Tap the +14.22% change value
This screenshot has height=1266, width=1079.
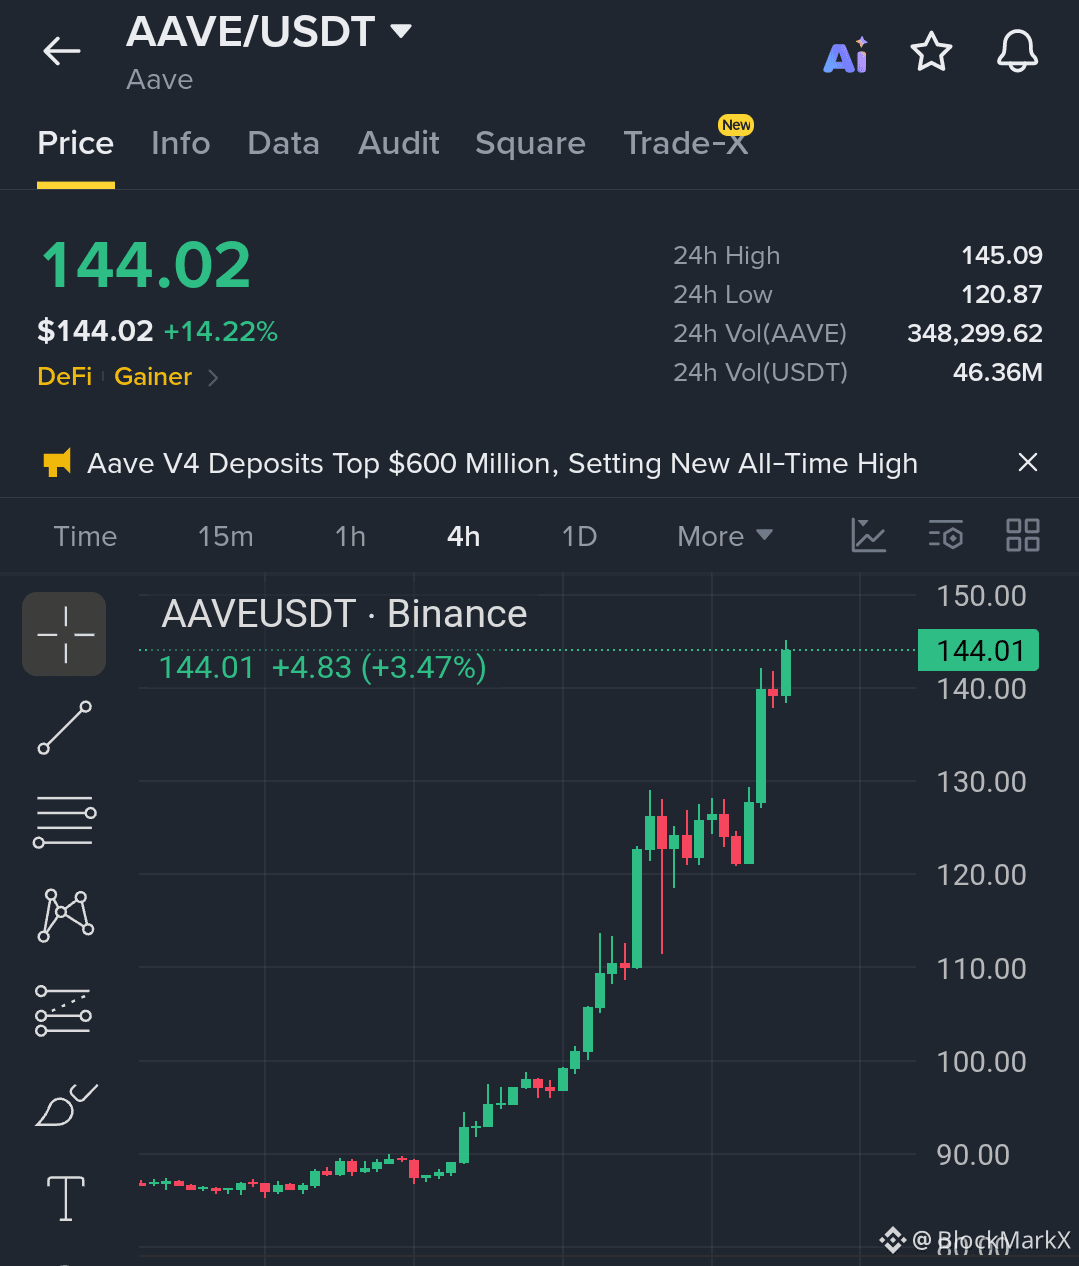tap(221, 331)
